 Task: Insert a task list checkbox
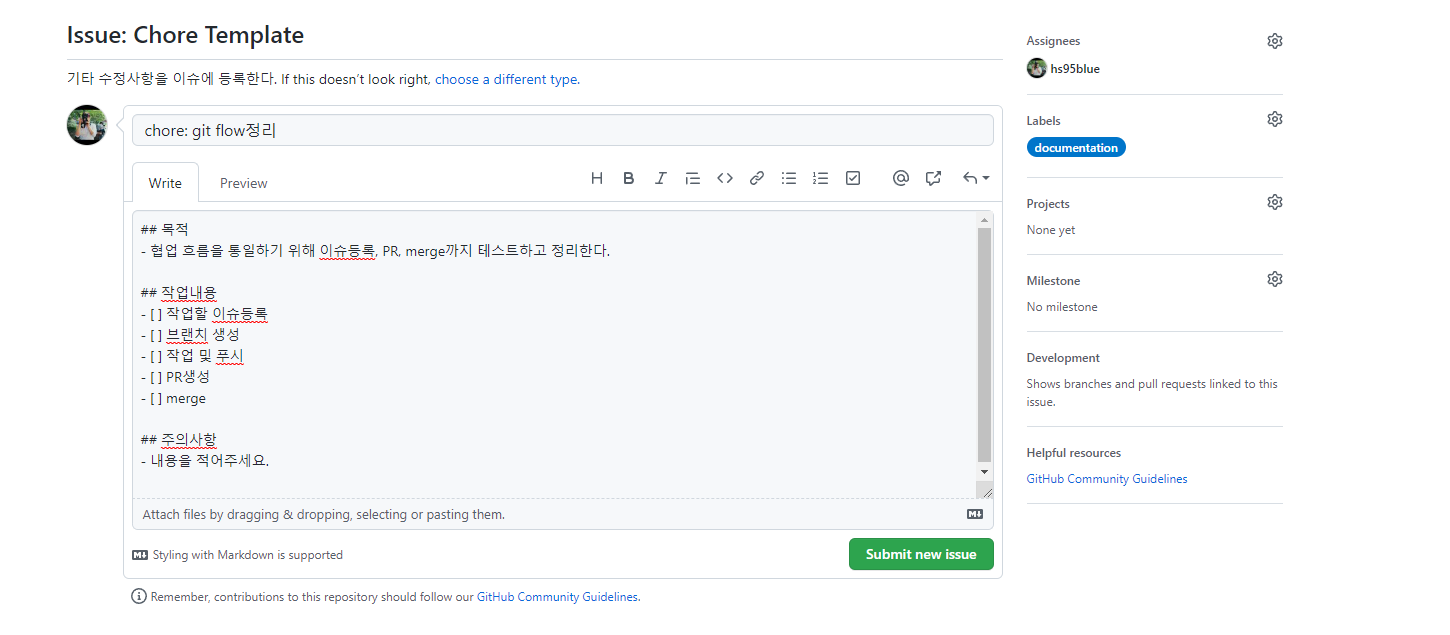[852, 178]
